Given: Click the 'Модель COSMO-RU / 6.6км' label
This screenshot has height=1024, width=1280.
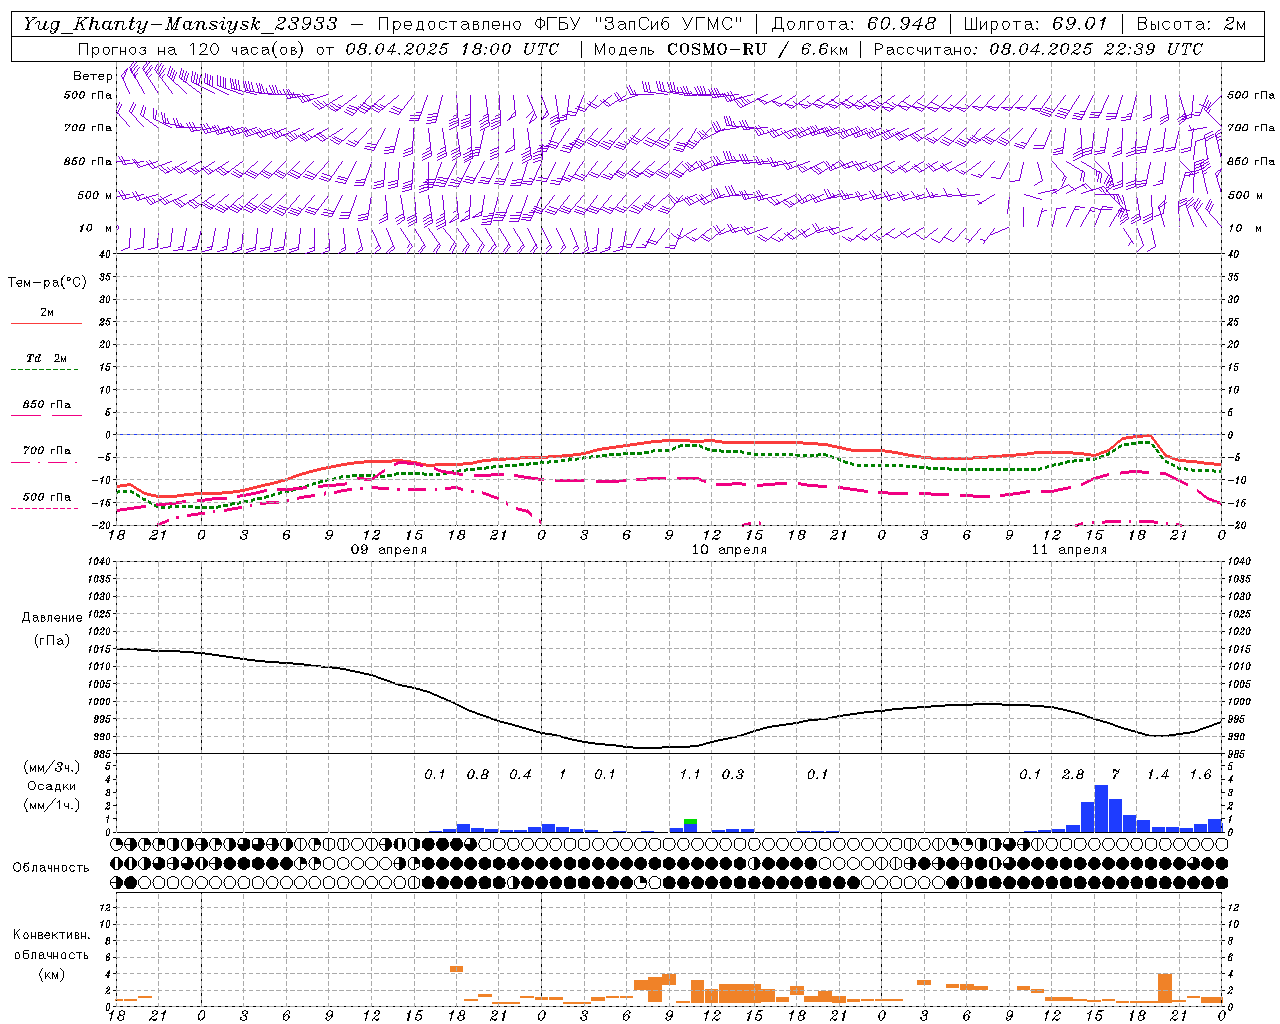Looking at the screenshot, I should click(720, 49).
